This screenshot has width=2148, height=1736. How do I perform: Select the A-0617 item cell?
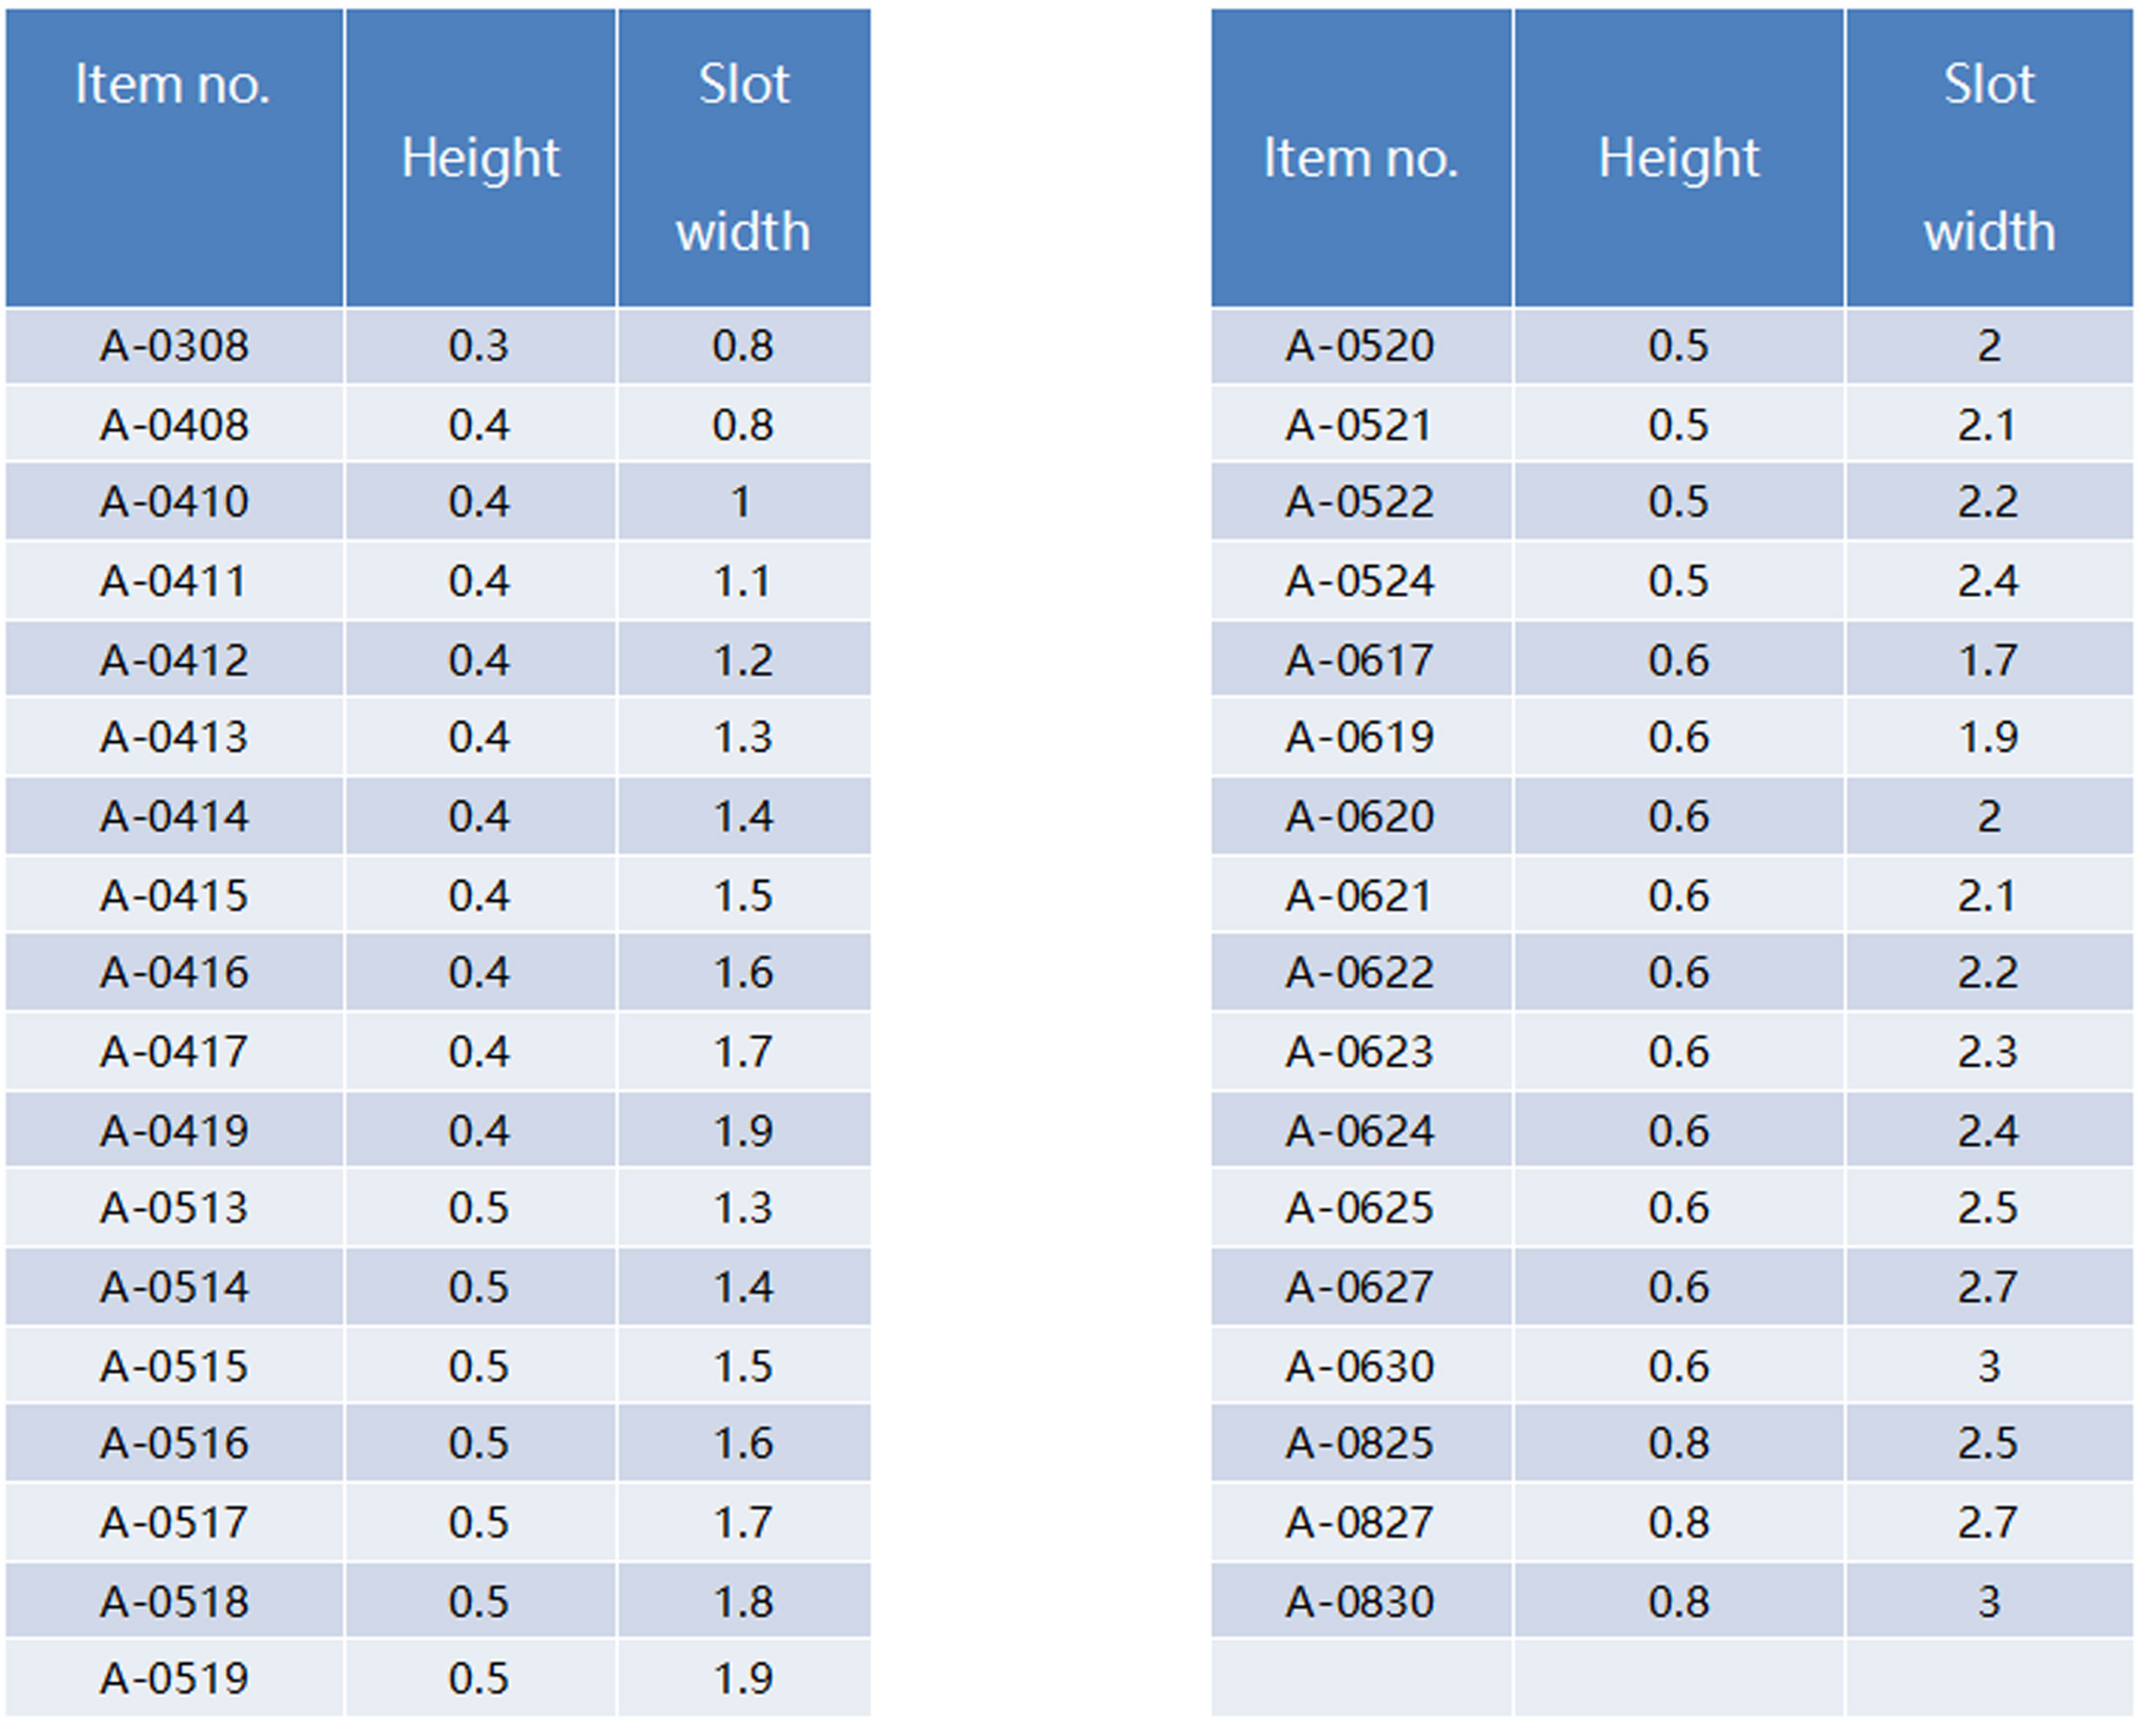1361,660
